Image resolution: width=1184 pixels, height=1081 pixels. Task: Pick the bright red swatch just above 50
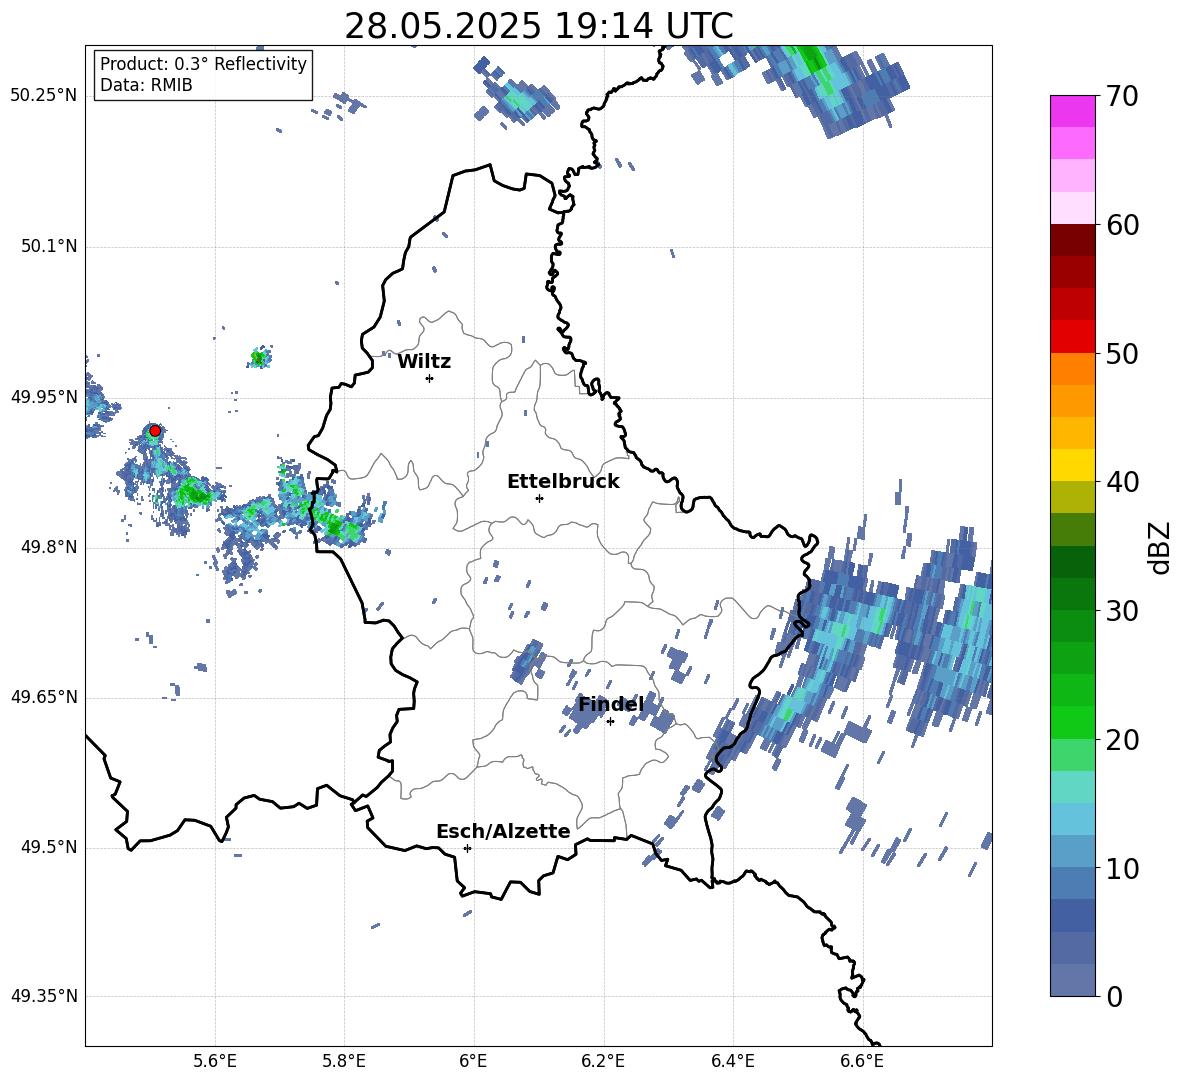point(1072,337)
